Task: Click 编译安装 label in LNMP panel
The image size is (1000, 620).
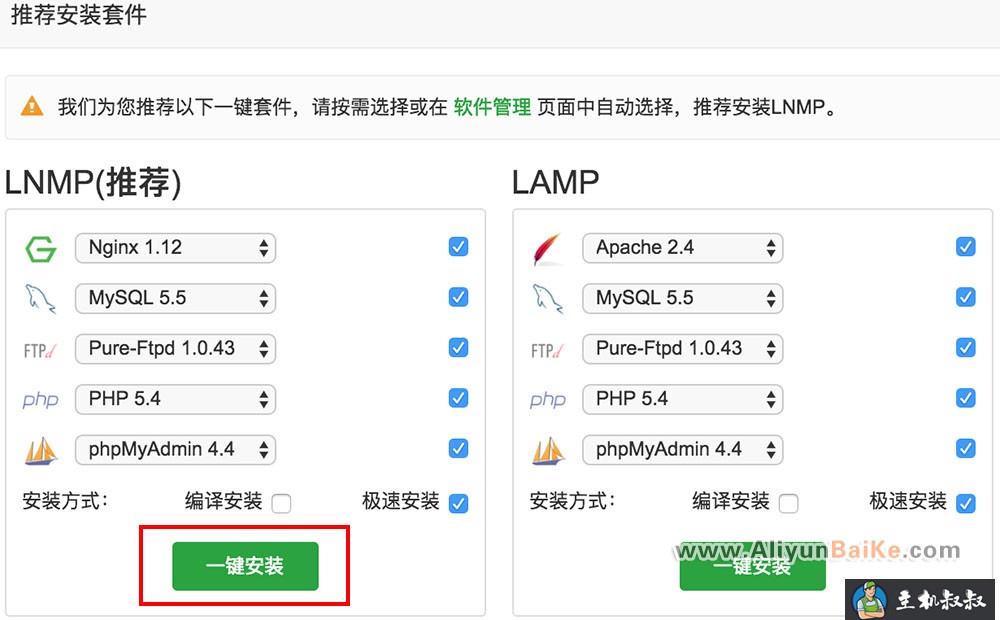Action: [224, 501]
